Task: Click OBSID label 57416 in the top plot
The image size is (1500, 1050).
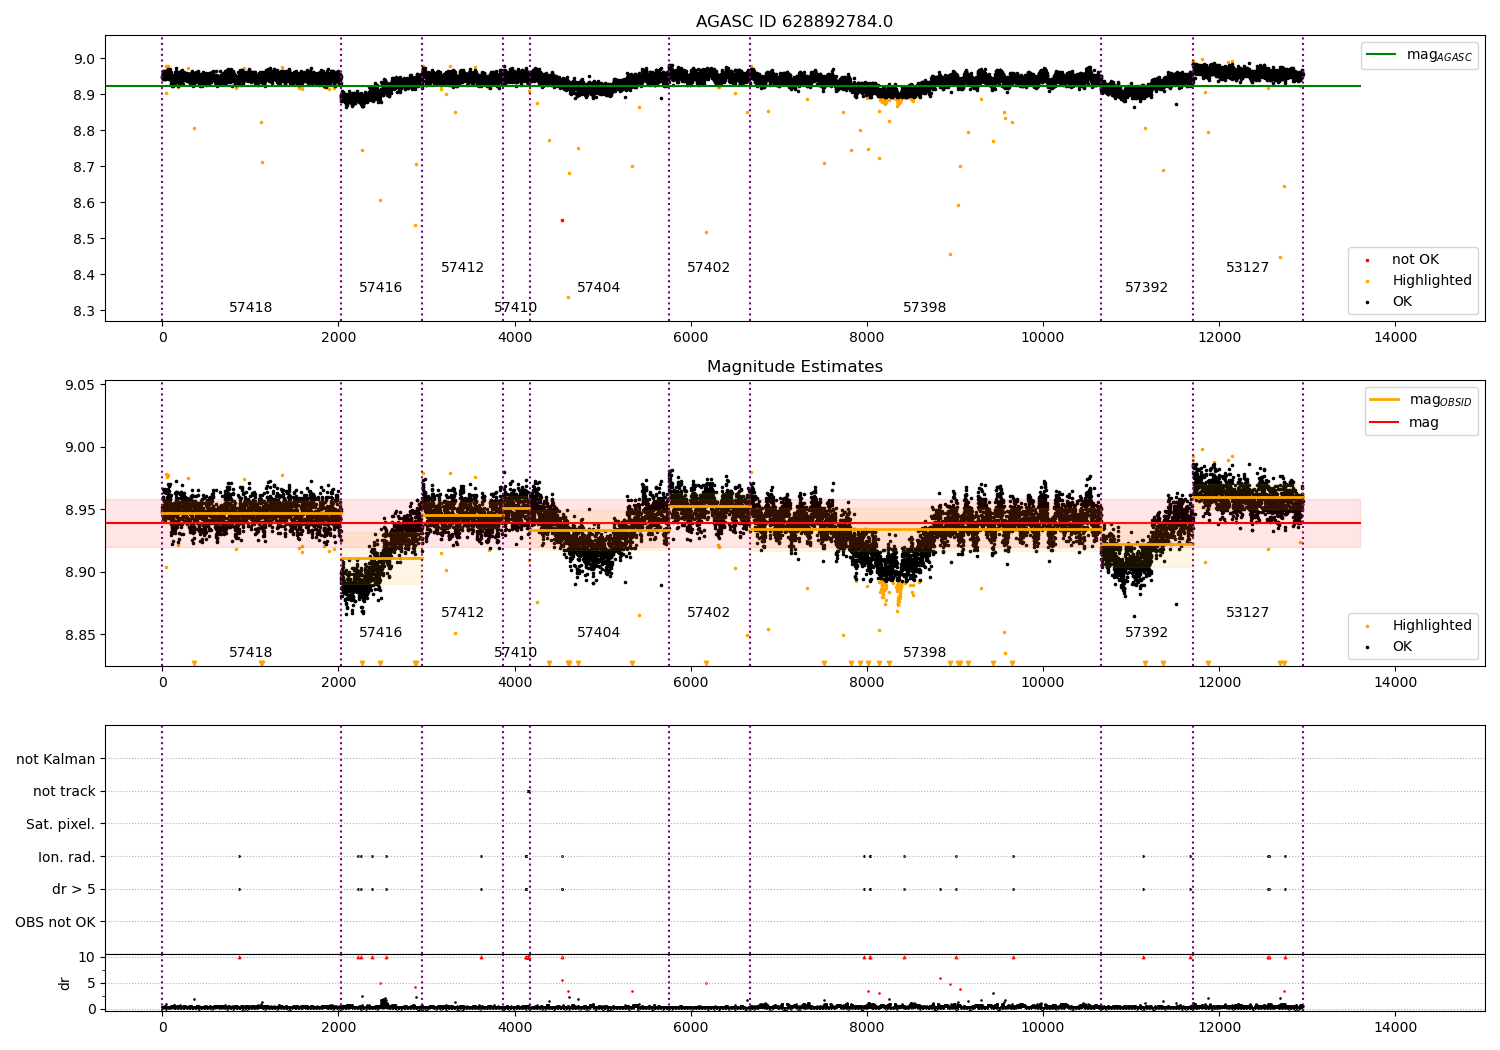Action: [x=380, y=287]
